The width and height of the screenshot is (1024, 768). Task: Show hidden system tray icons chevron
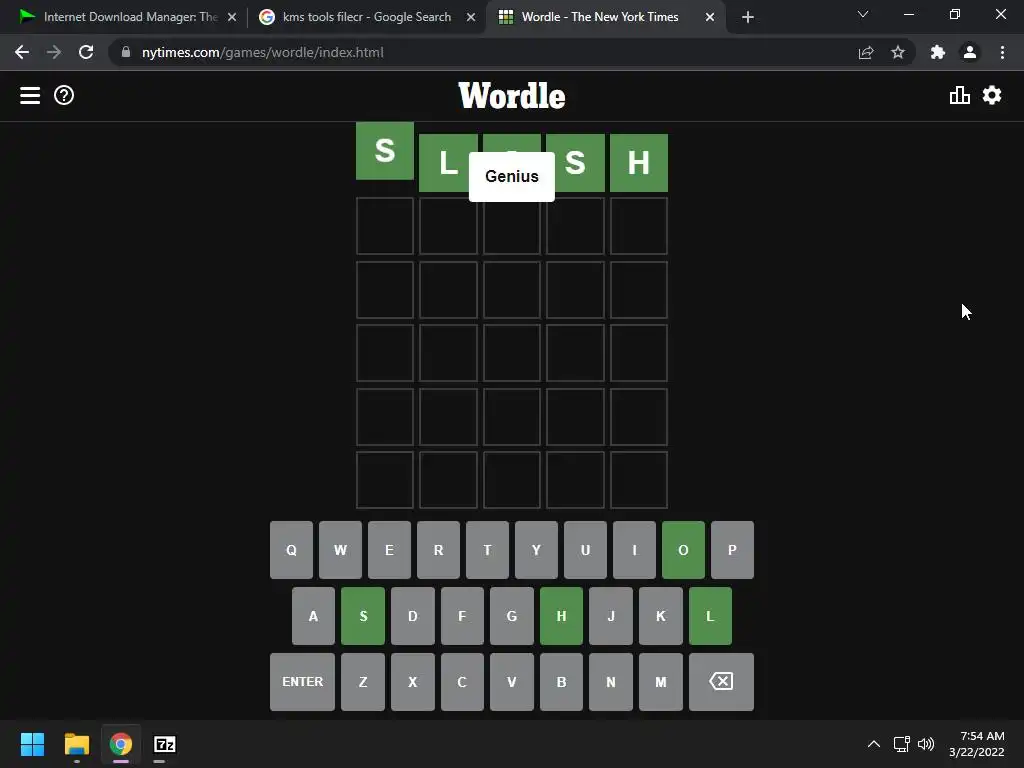tap(873, 744)
